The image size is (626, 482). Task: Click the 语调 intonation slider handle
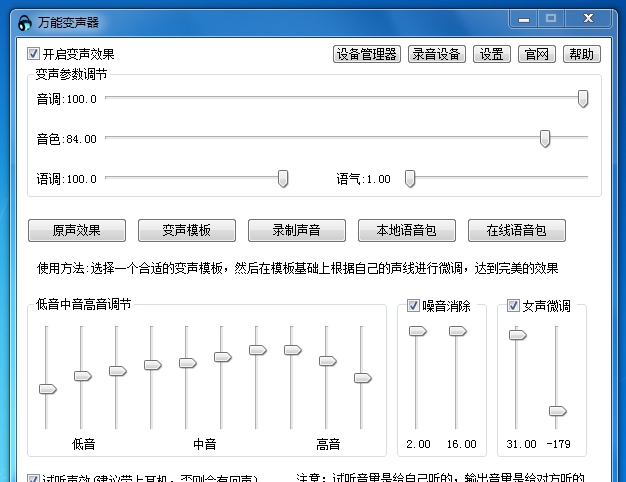click(x=283, y=178)
